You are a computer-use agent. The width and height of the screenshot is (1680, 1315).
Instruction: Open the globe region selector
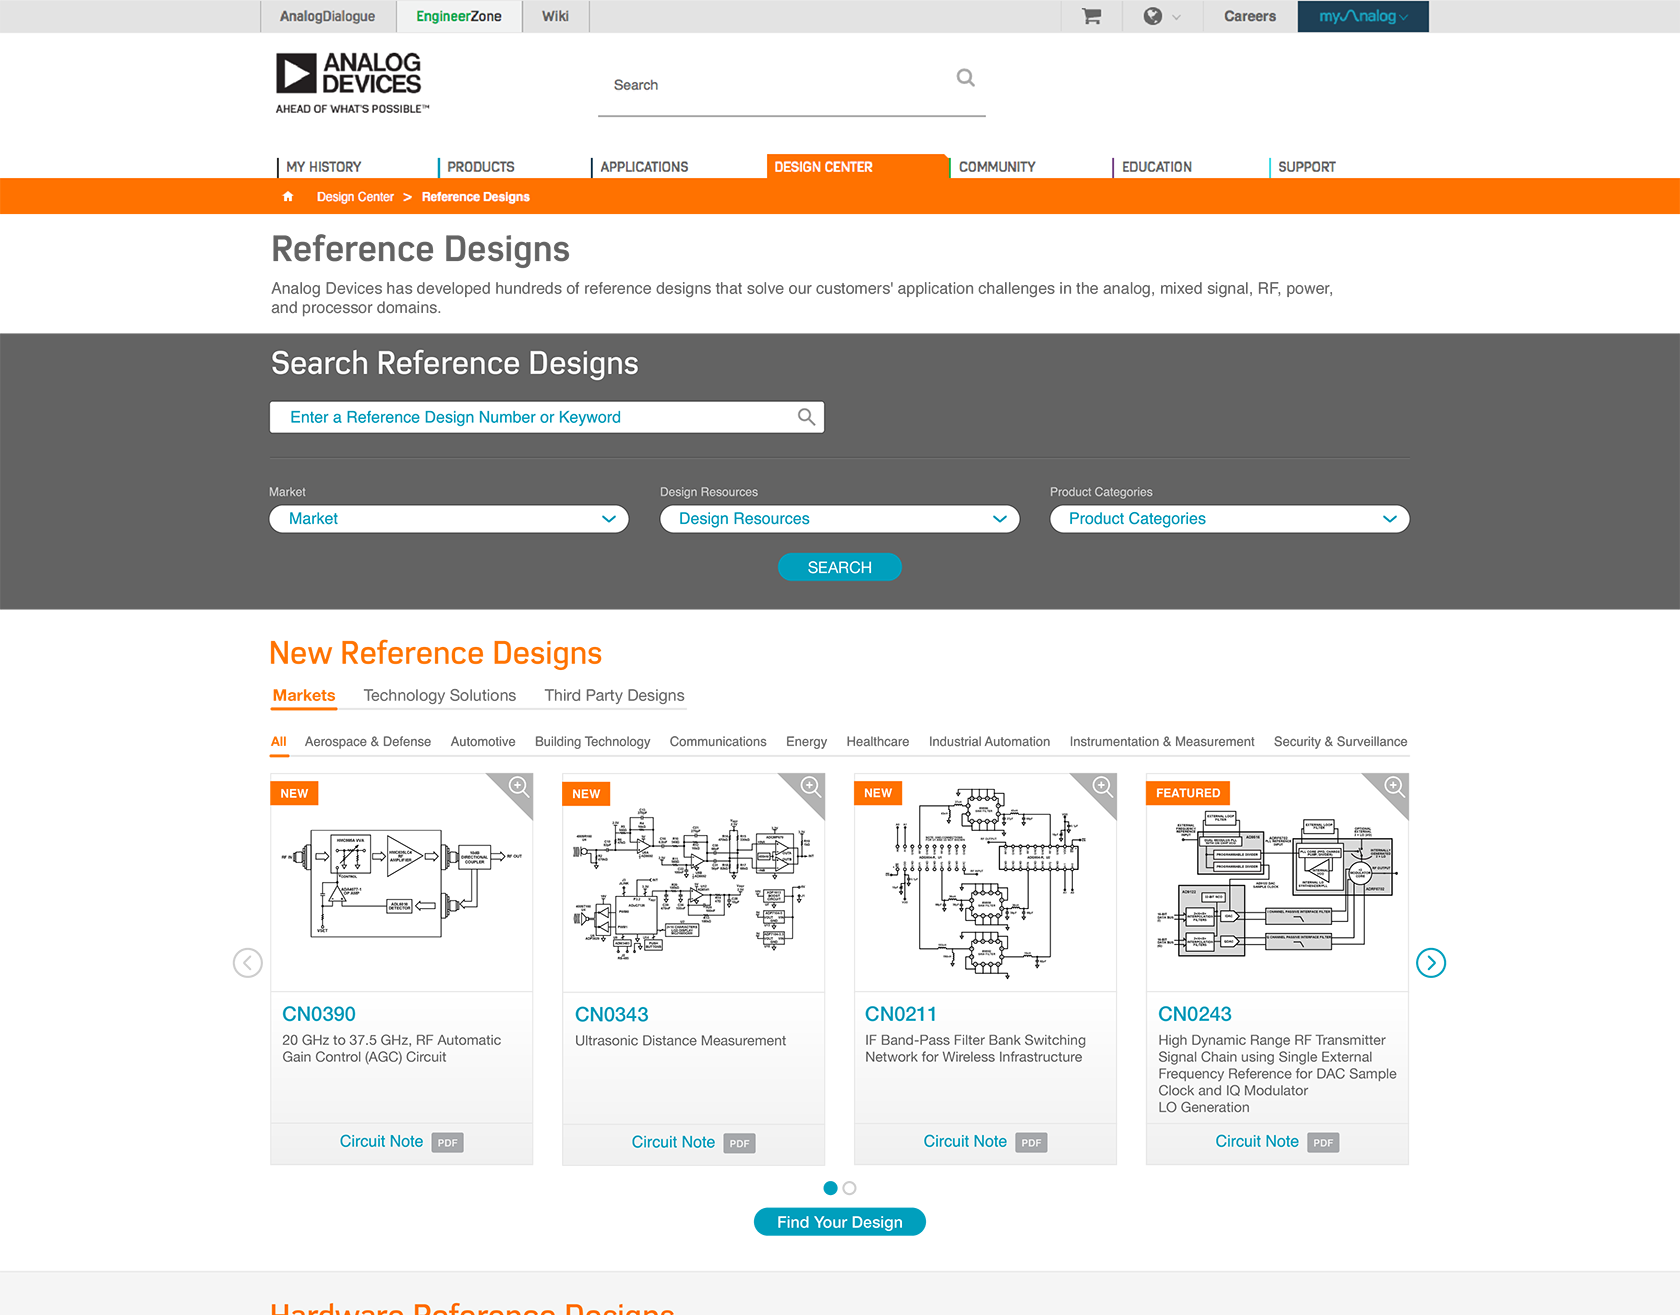(1162, 16)
